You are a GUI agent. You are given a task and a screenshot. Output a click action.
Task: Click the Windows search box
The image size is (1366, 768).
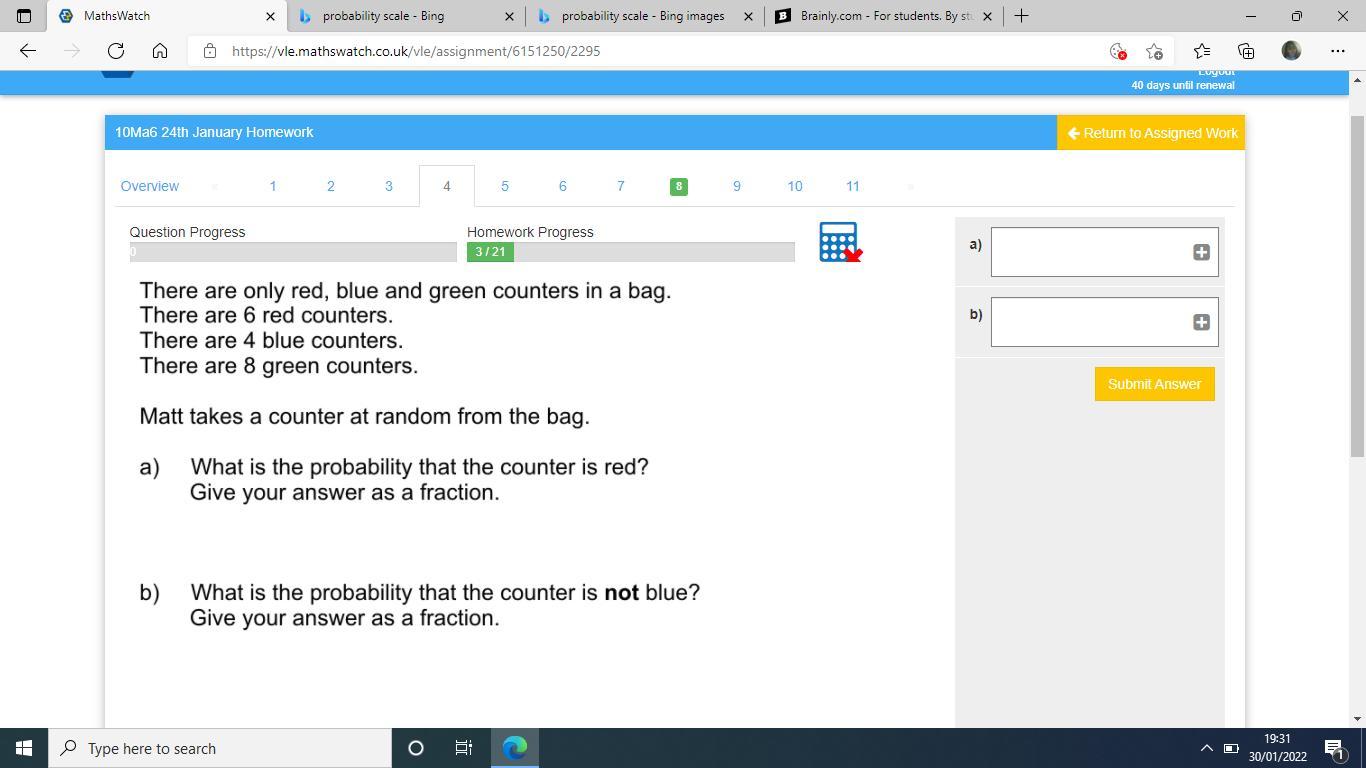[x=220, y=748]
